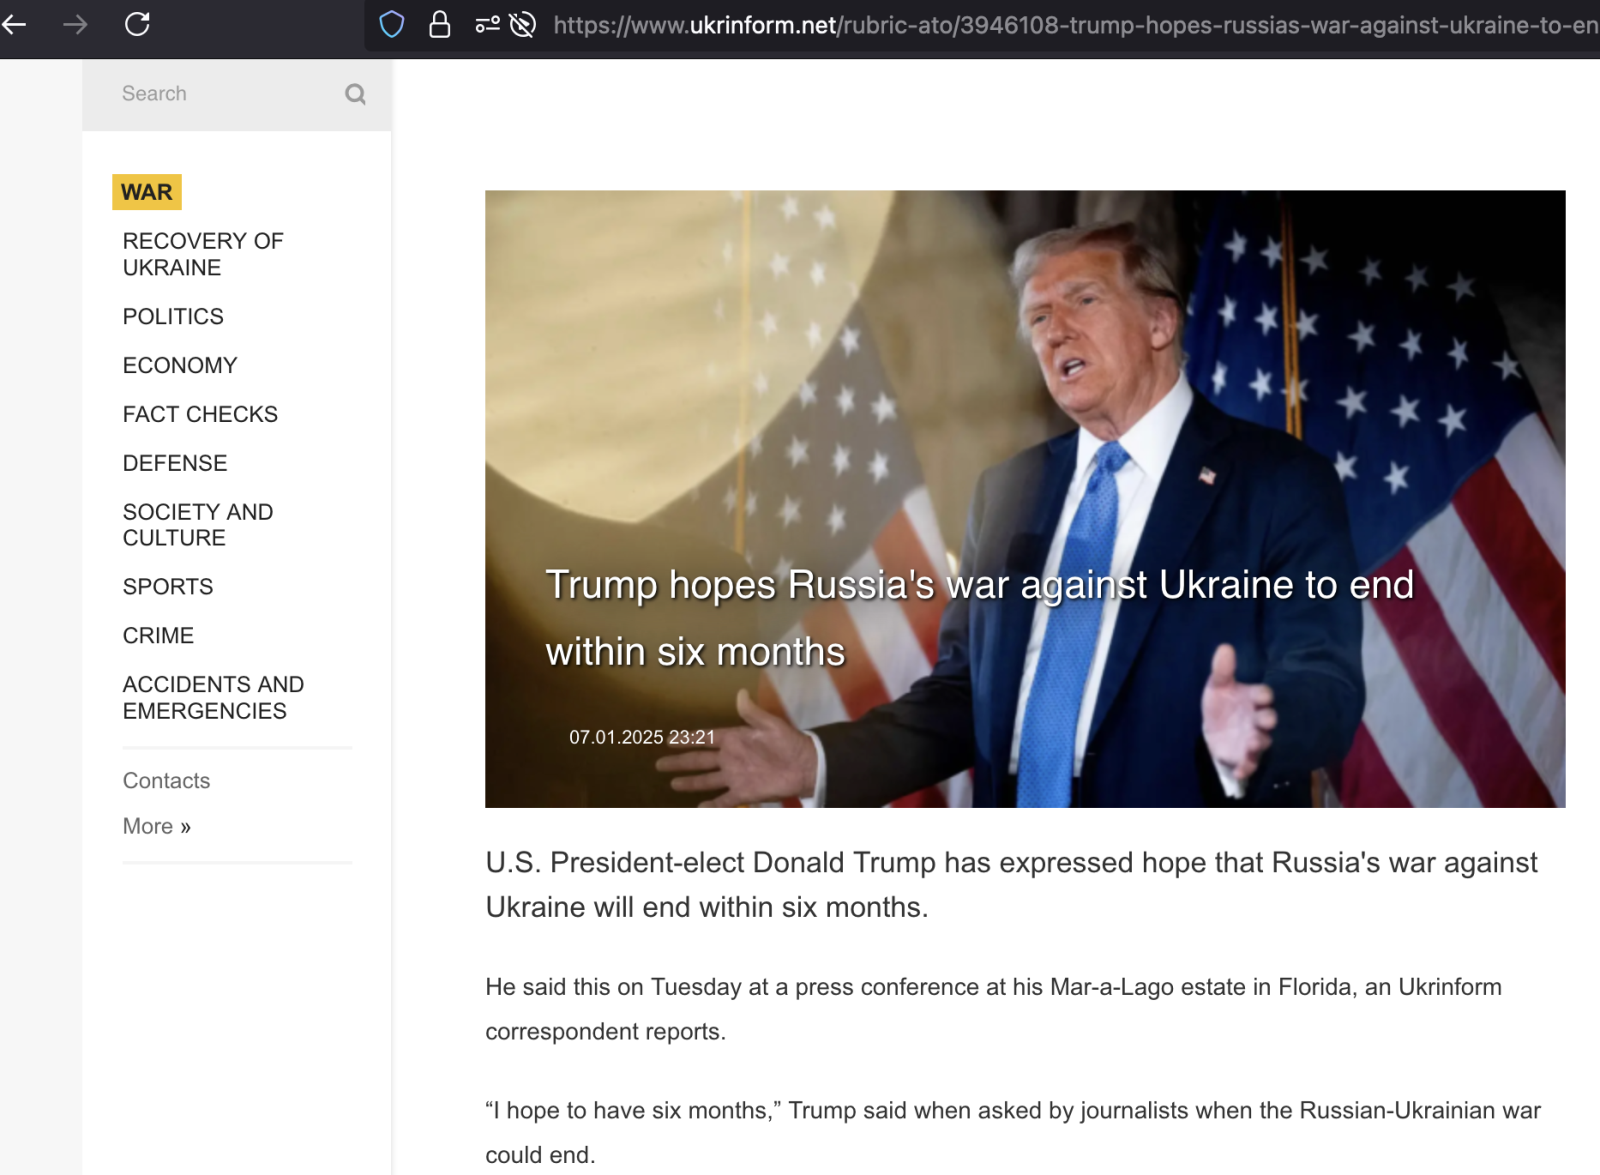The image size is (1600, 1175).
Task: Open the Defense section
Action: pyautogui.click(x=175, y=464)
